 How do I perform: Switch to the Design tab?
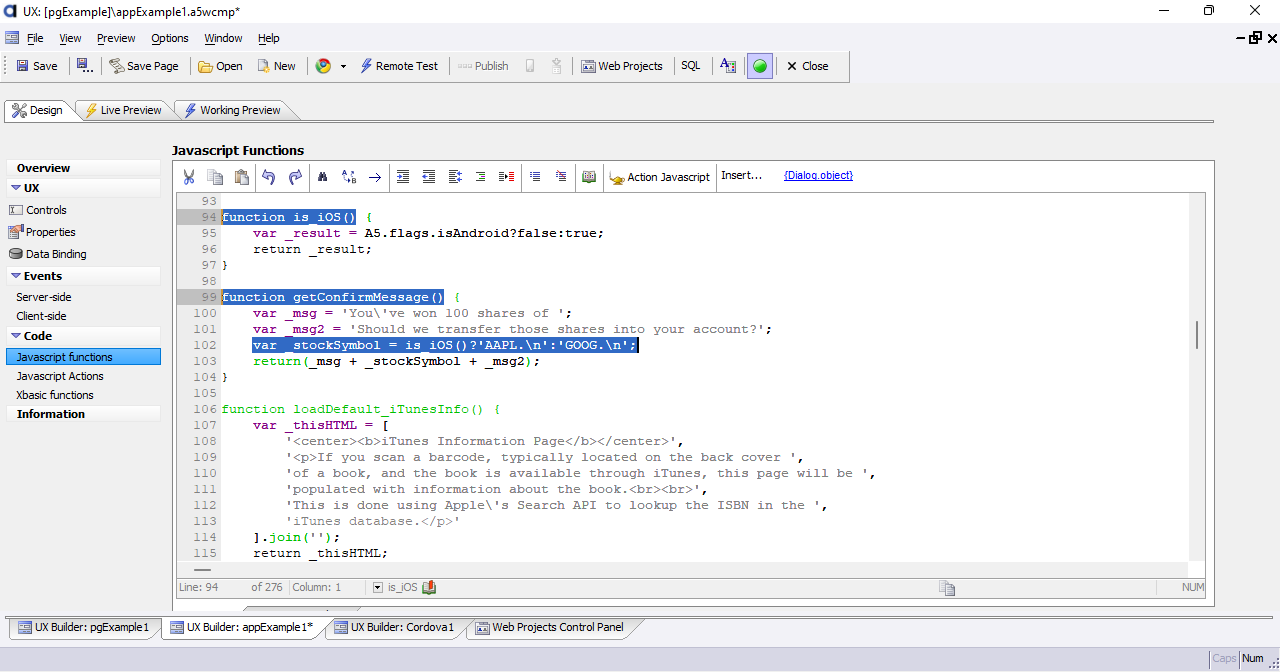click(x=38, y=110)
